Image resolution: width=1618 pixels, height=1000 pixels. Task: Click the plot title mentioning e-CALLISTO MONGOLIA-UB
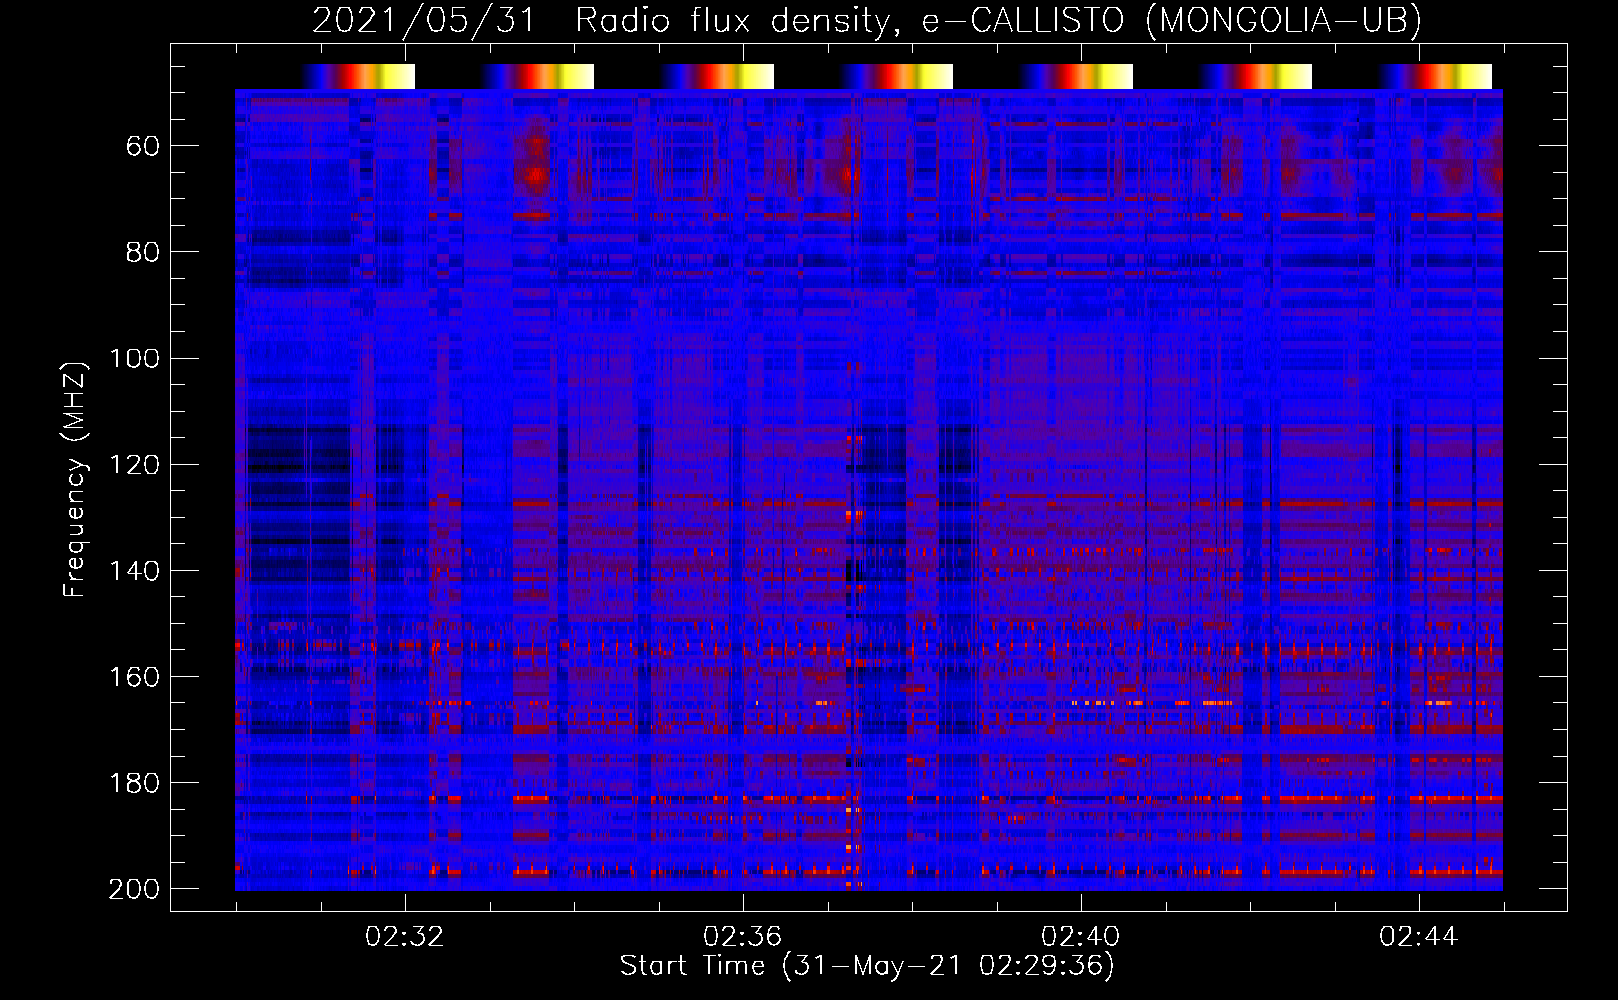(867, 21)
